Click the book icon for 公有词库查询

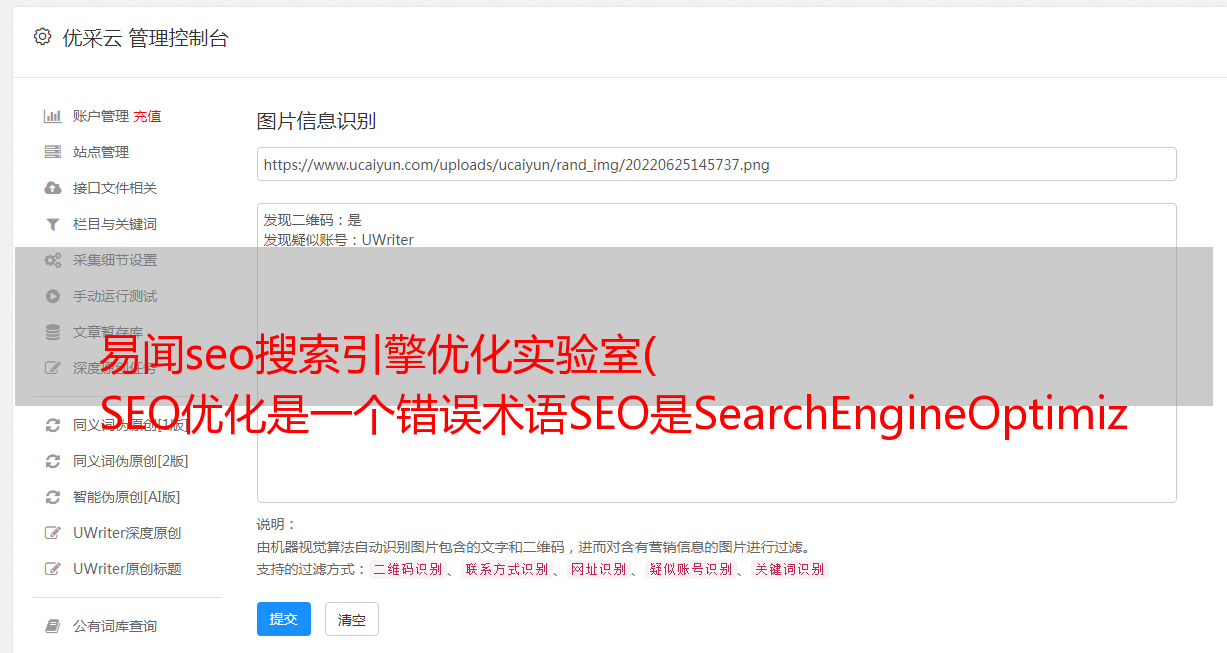click(53, 626)
